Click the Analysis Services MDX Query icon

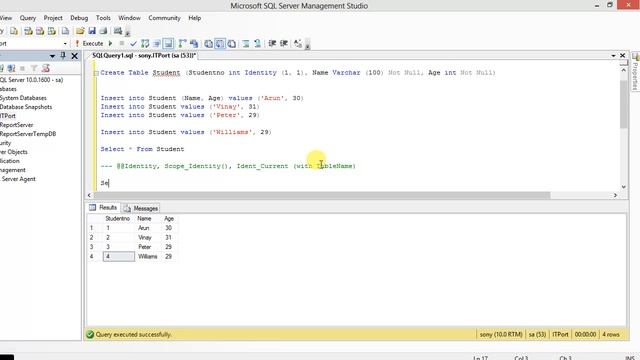28,31
